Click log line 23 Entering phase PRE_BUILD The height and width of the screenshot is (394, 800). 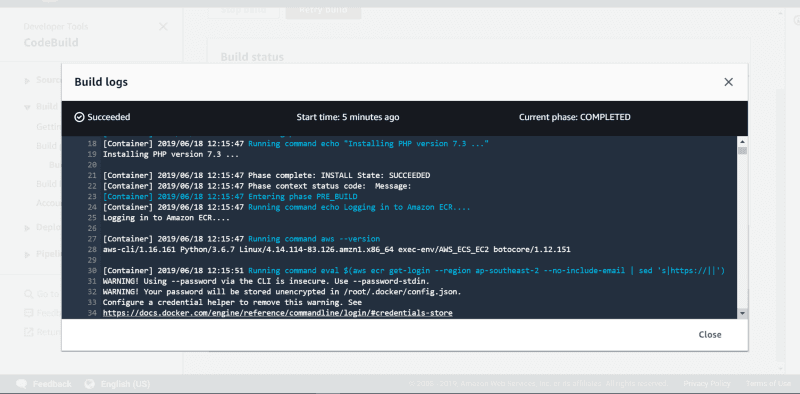230,196
